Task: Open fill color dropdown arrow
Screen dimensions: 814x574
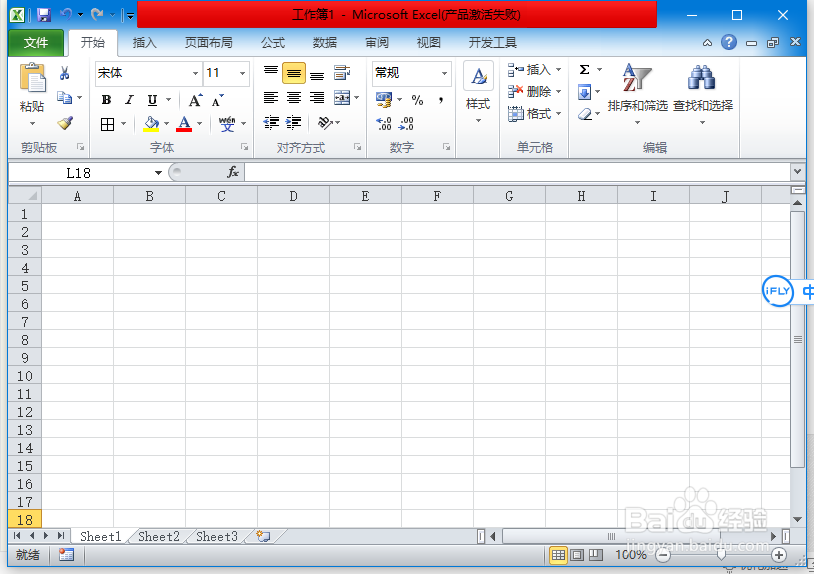Action: (x=166, y=124)
